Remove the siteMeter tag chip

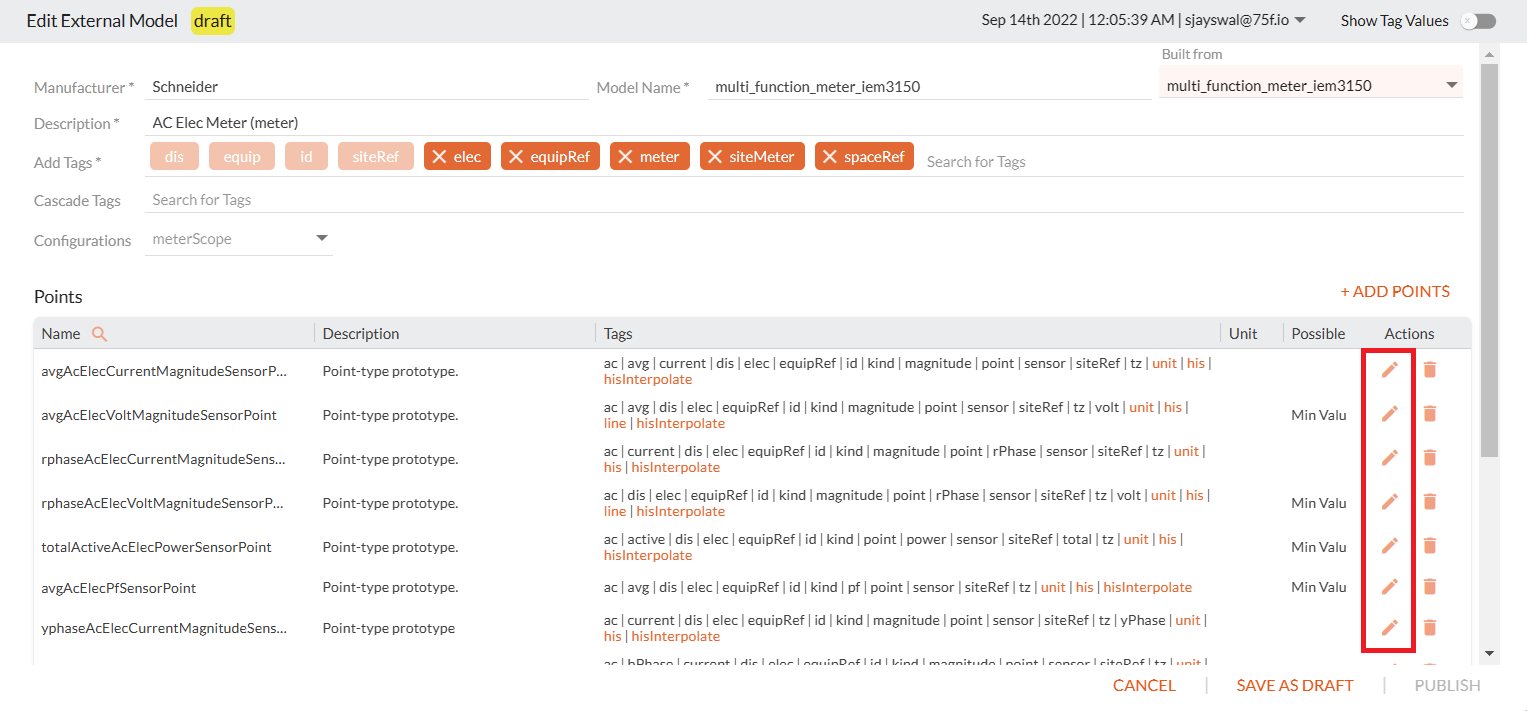[x=714, y=157]
